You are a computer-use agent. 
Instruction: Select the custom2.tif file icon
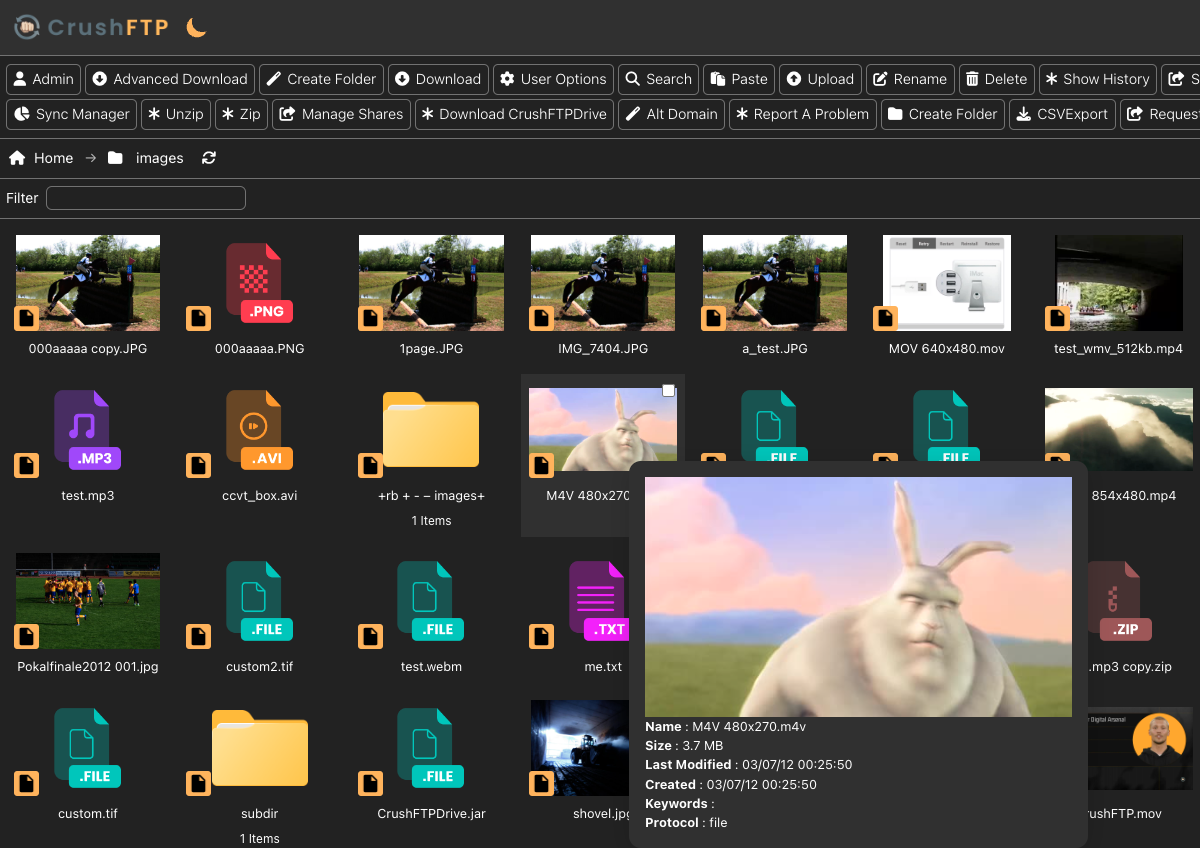(260, 601)
